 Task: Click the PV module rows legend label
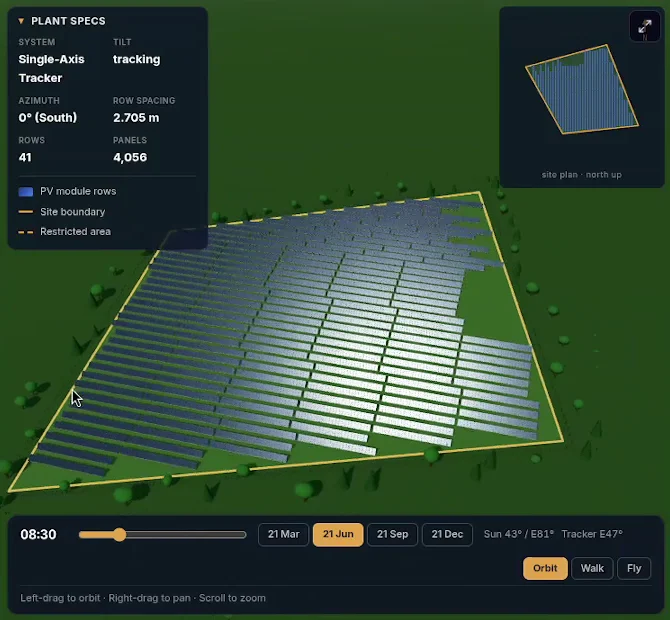78,191
